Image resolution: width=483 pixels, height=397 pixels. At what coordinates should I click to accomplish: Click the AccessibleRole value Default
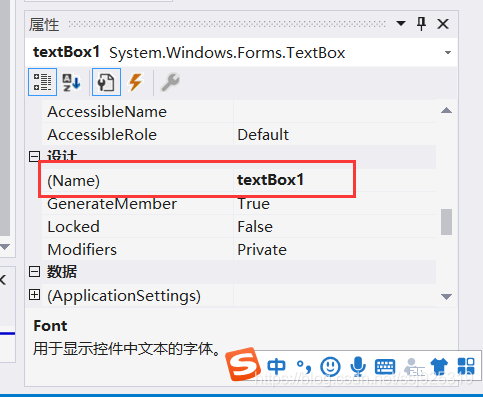(x=263, y=135)
